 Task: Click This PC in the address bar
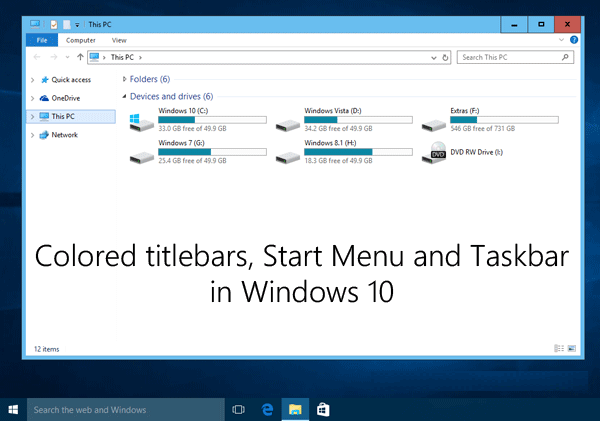[122, 57]
